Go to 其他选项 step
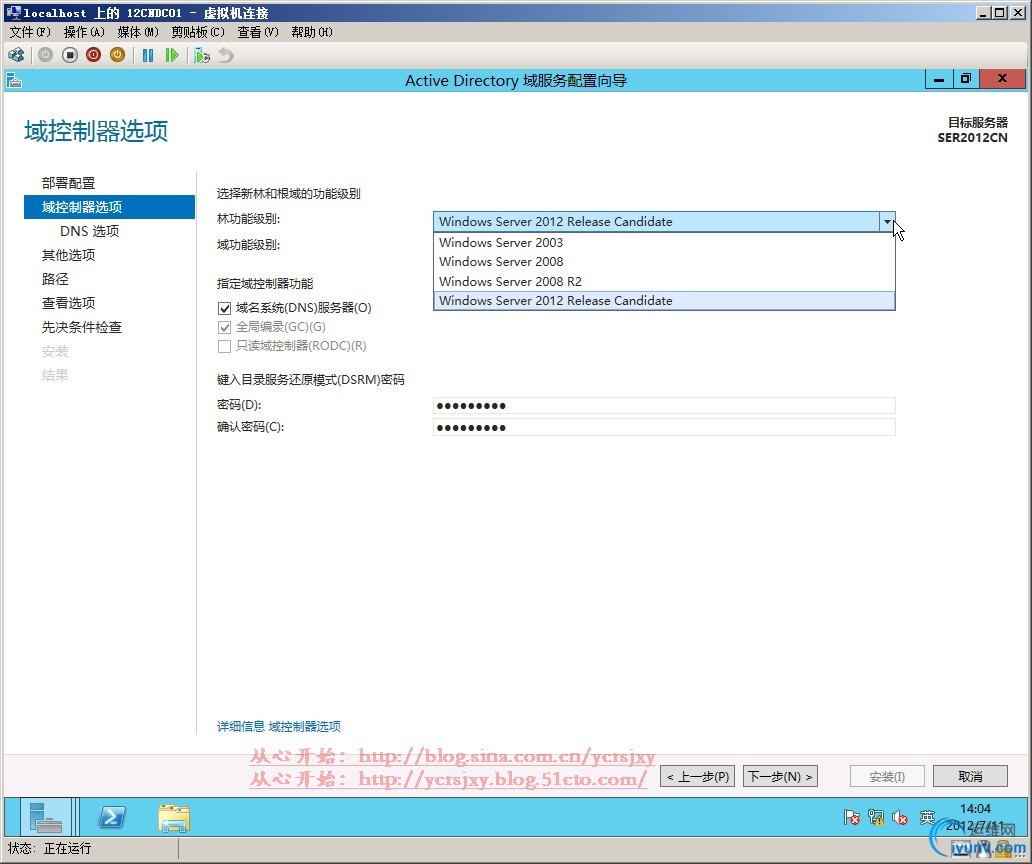The width and height of the screenshot is (1032, 864). (x=68, y=255)
